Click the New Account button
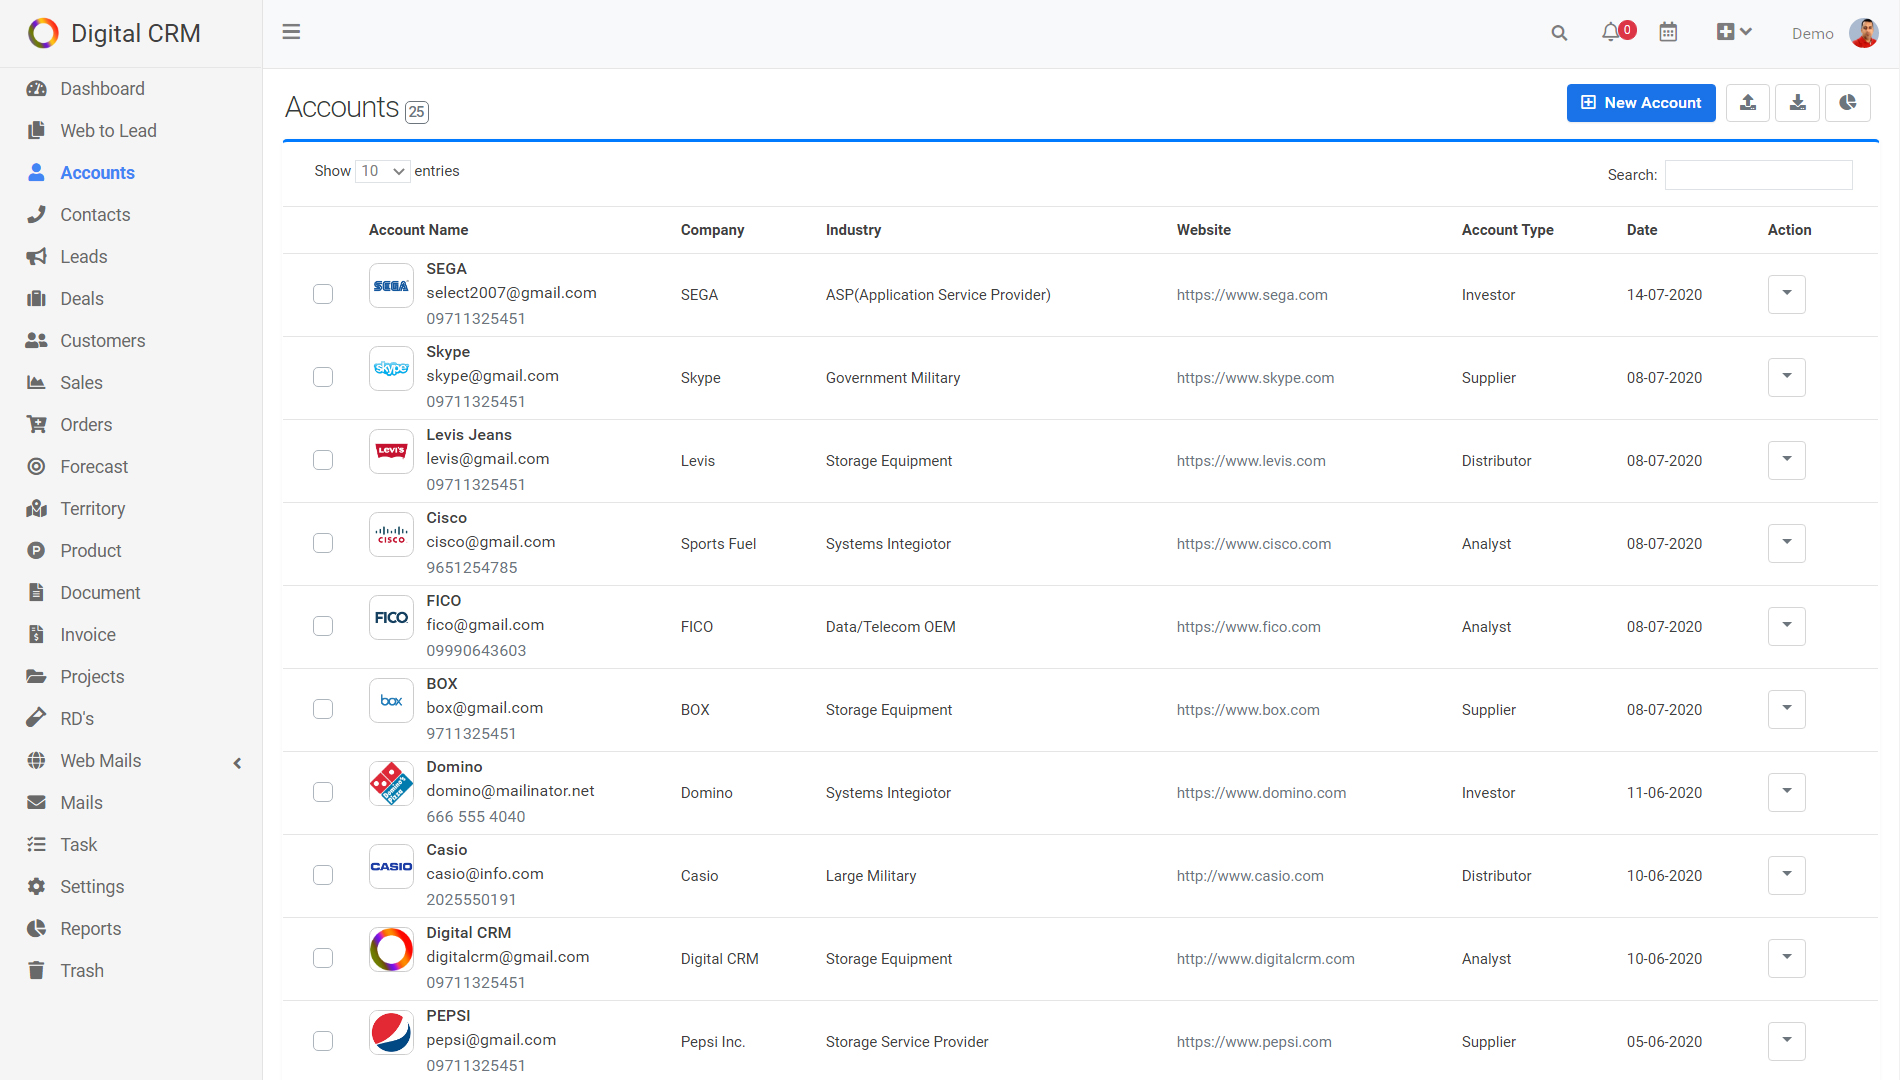 [1641, 103]
